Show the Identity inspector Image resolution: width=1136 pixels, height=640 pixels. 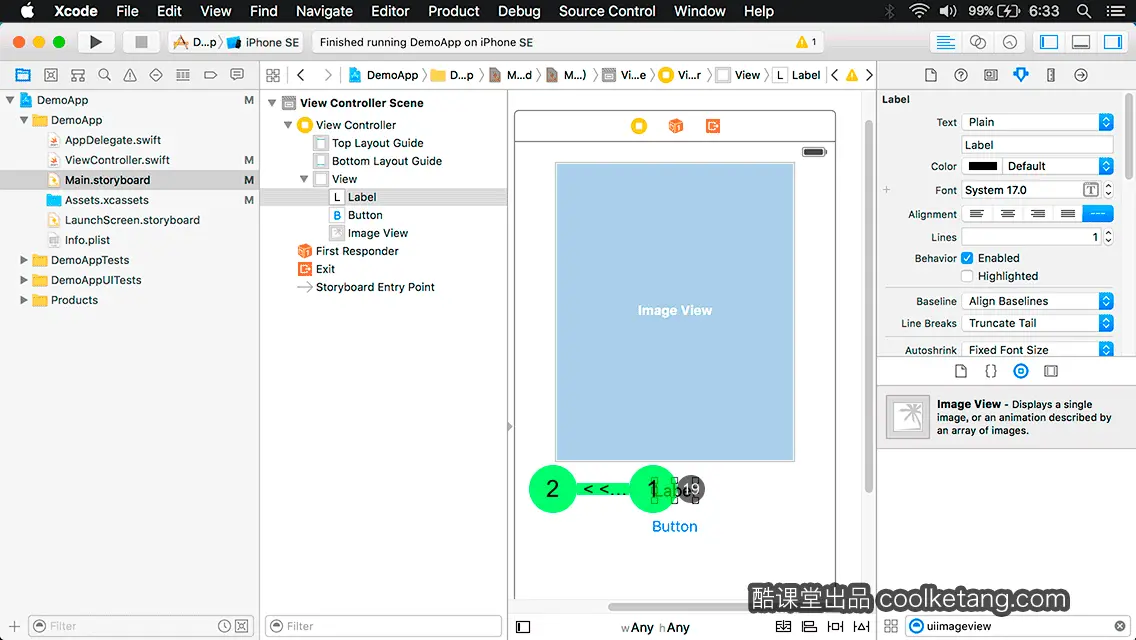(x=990, y=75)
